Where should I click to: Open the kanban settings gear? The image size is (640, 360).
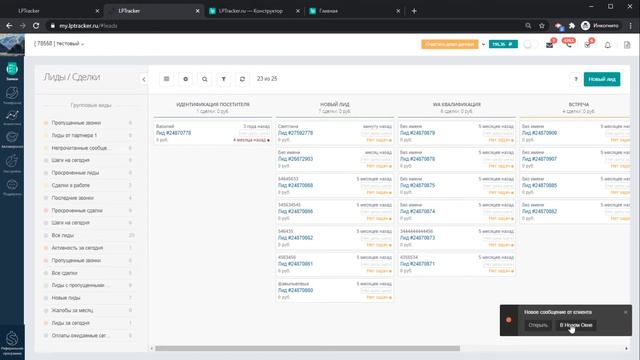[185, 79]
